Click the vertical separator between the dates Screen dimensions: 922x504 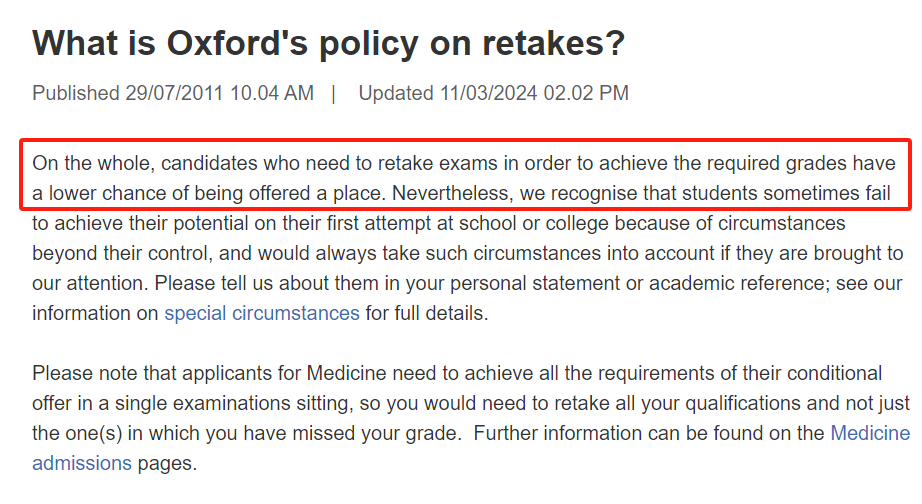click(x=334, y=94)
